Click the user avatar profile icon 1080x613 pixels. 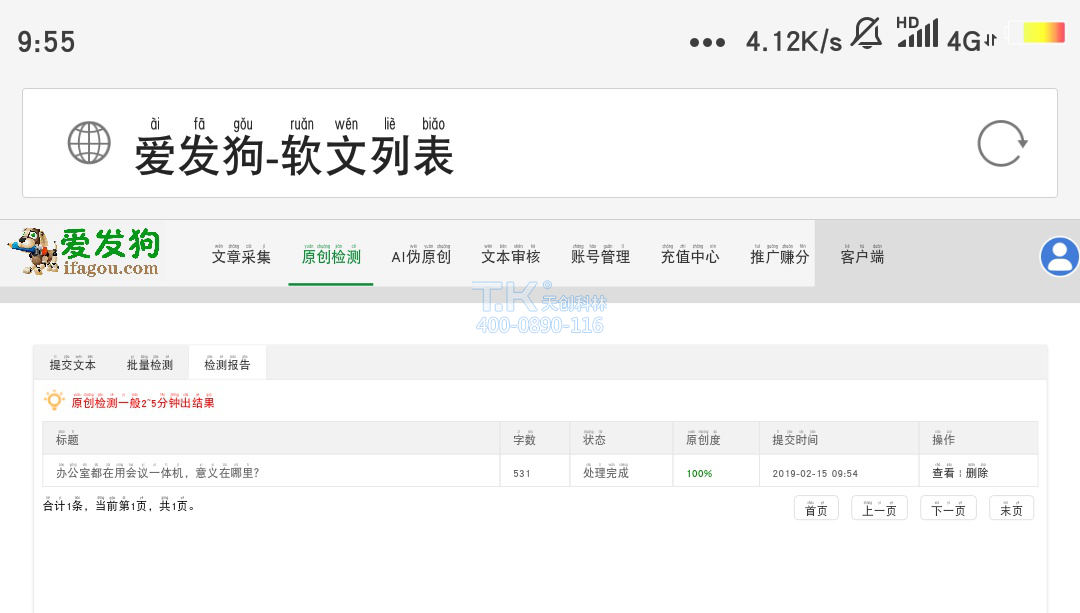click(x=1059, y=256)
